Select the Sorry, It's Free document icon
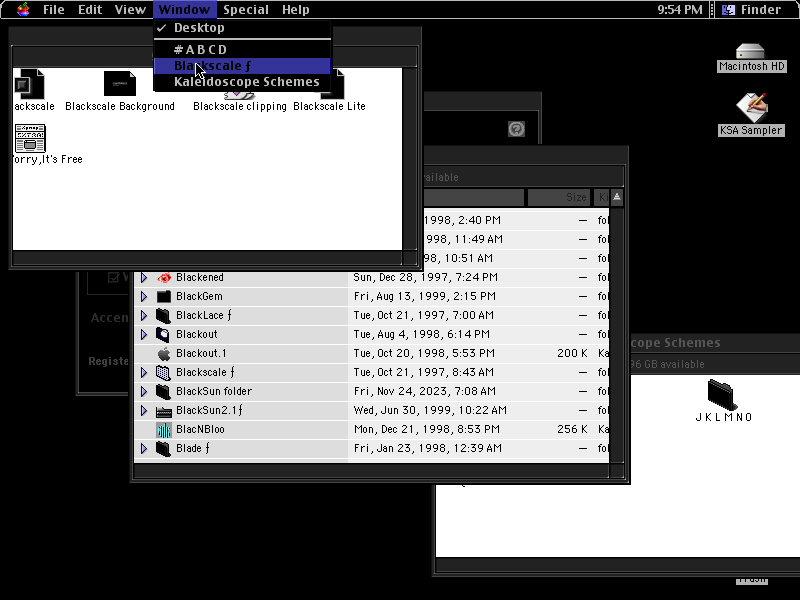The image size is (800, 600). 30,138
